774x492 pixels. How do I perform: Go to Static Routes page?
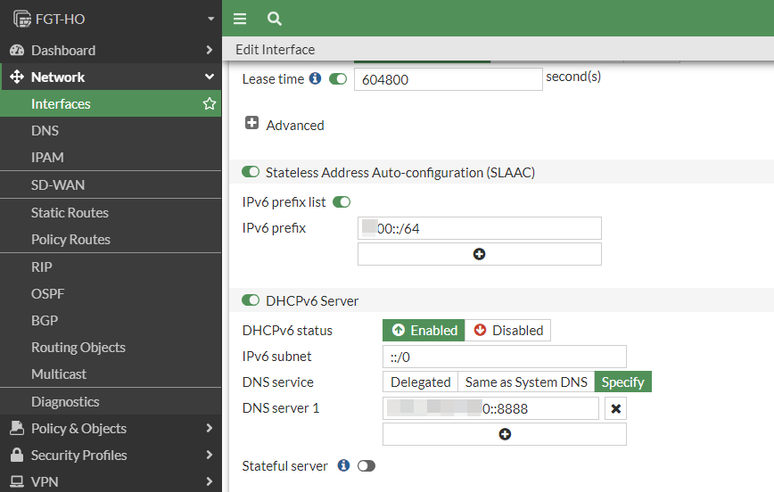(70, 212)
